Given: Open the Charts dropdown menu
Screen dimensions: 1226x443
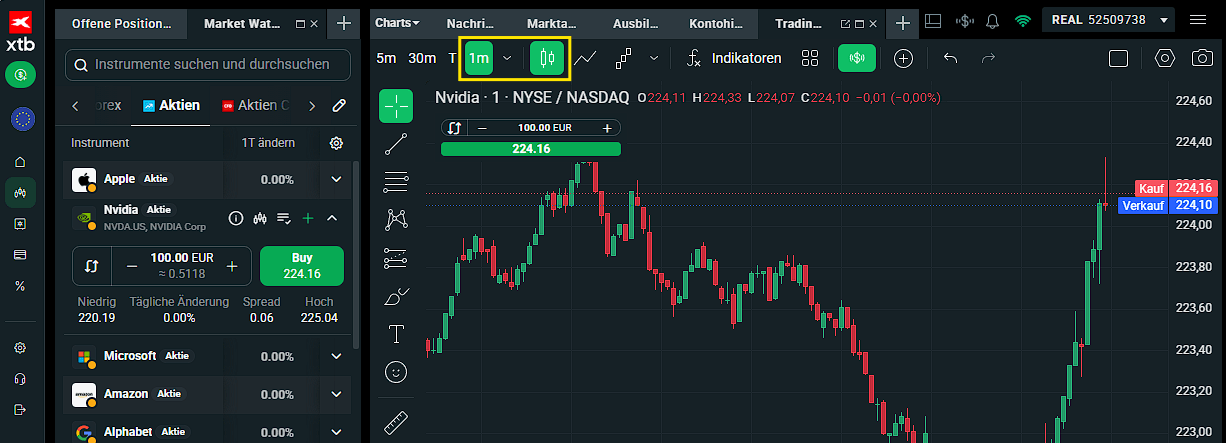Looking at the screenshot, I should pyautogui.click(x=397, y=22).
